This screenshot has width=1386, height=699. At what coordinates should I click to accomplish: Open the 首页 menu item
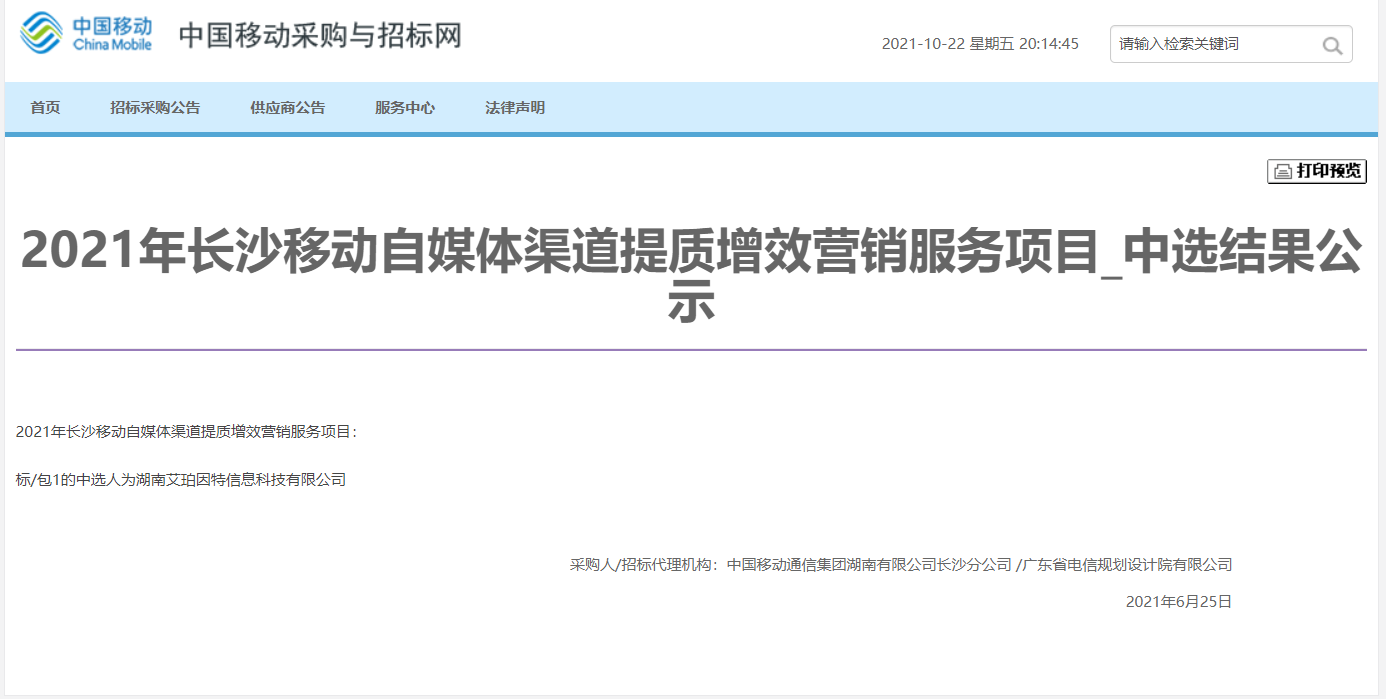tap(45, 108)
